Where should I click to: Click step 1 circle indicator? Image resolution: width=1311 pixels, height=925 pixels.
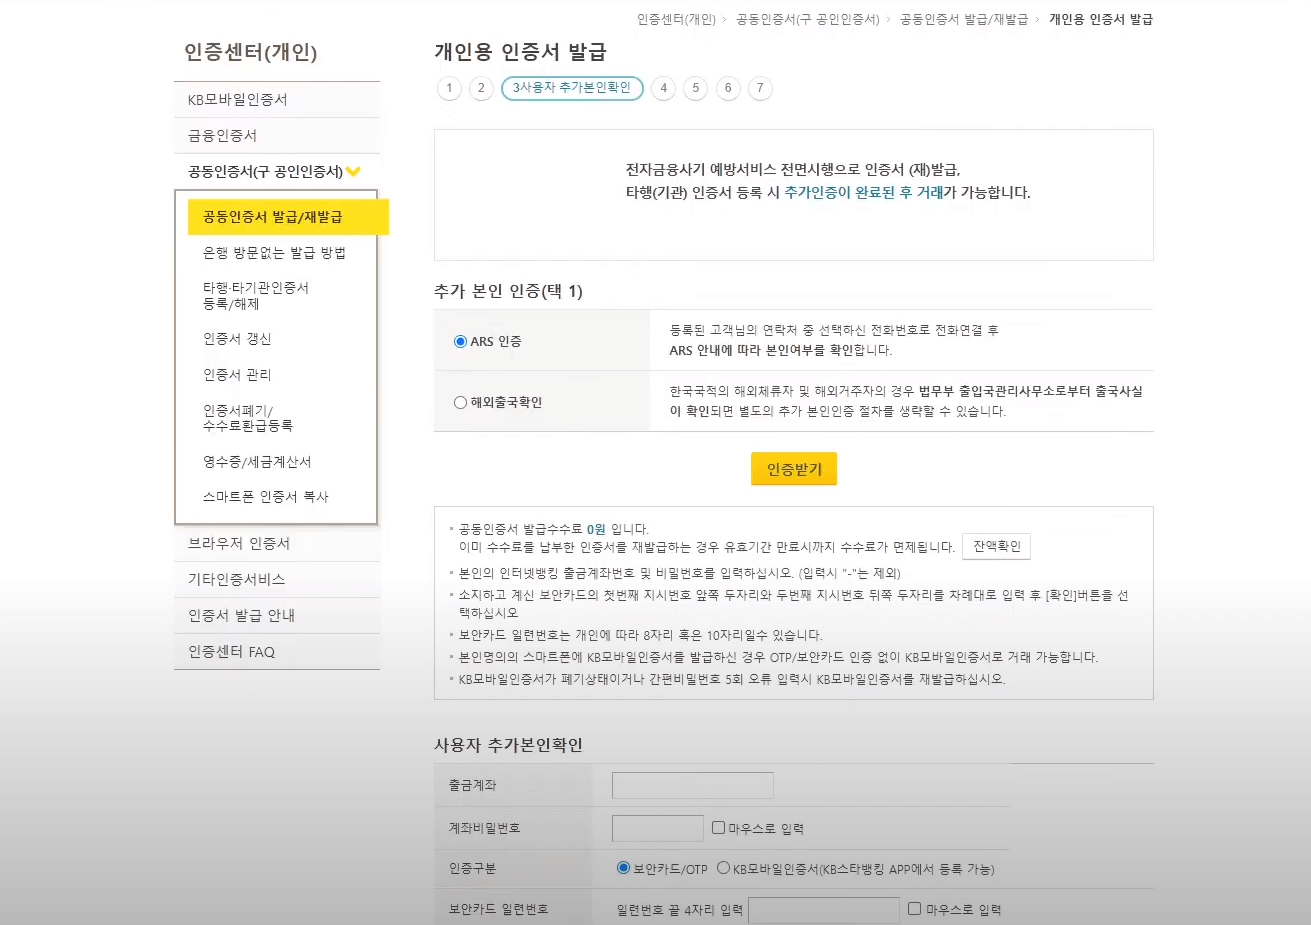[449, 88]
